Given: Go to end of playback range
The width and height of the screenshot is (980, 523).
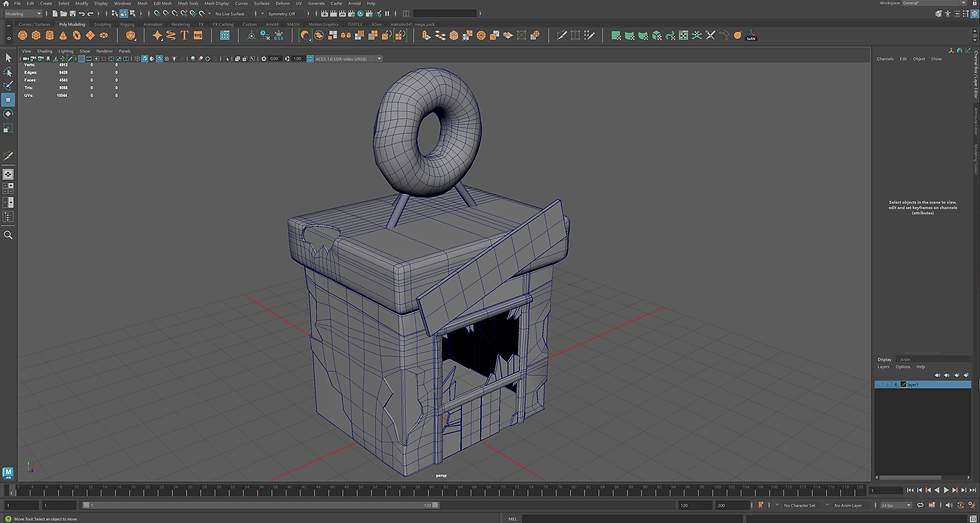Looking at the screenshot, I should (972, 490).
